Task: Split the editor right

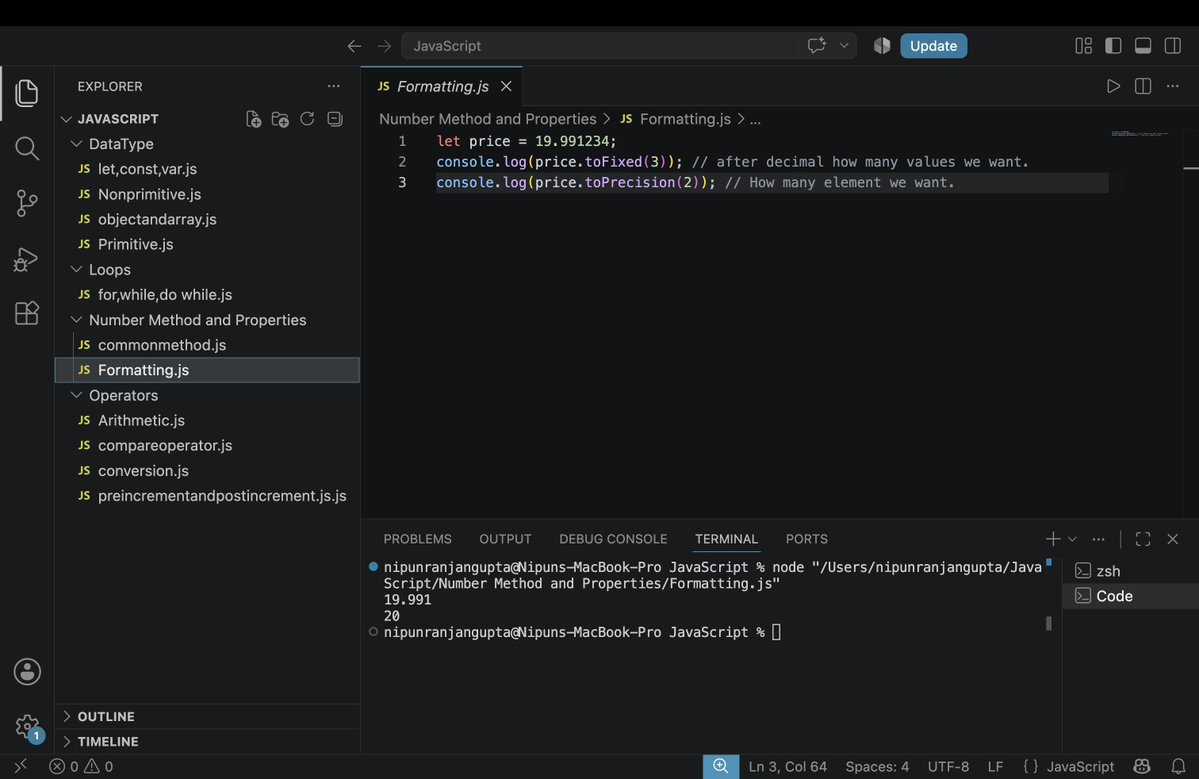Action: point(1143,86)
